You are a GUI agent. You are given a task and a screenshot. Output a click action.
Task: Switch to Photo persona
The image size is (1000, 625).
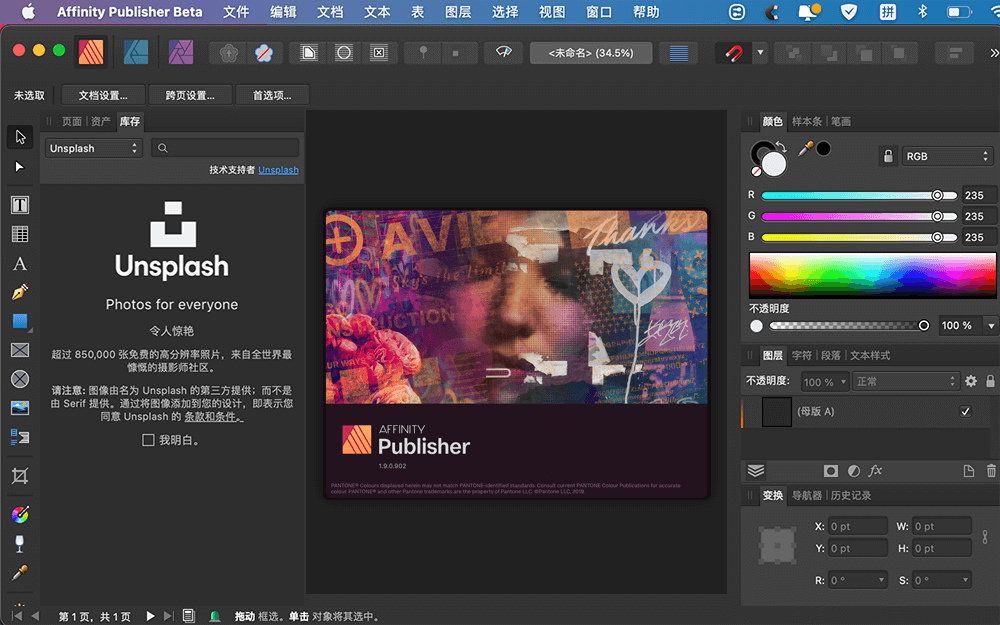[181, 52]
